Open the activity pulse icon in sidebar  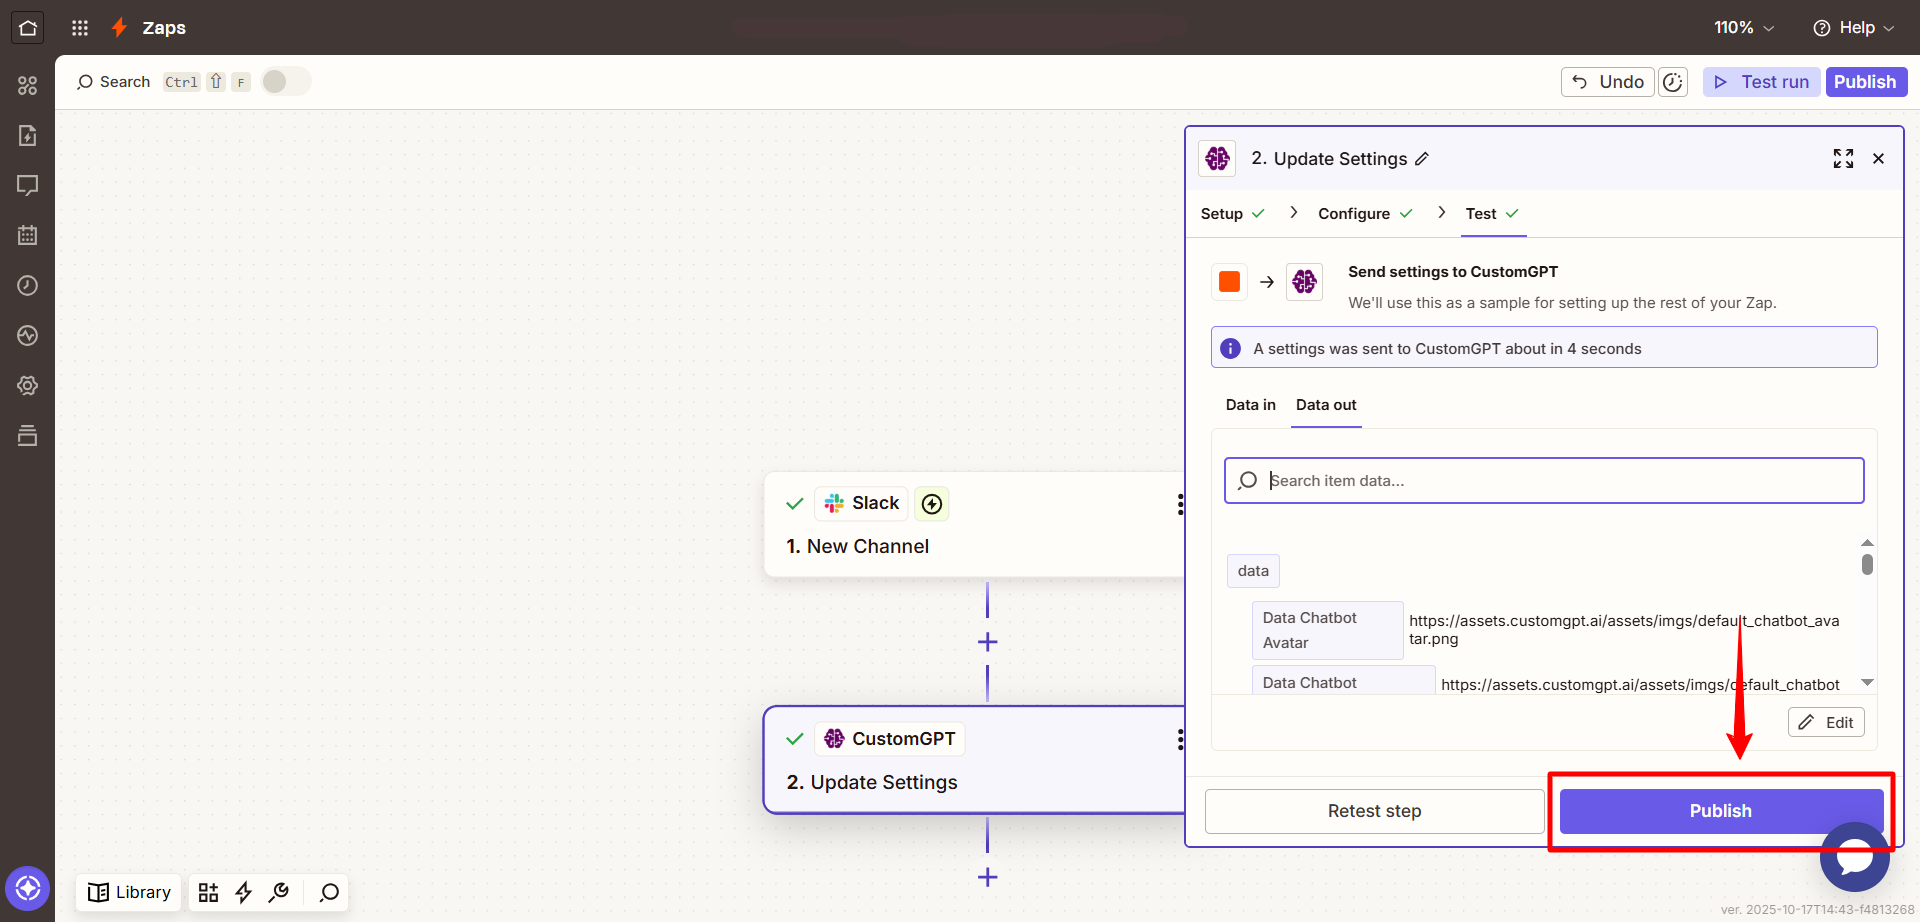[x=28, y=336]
